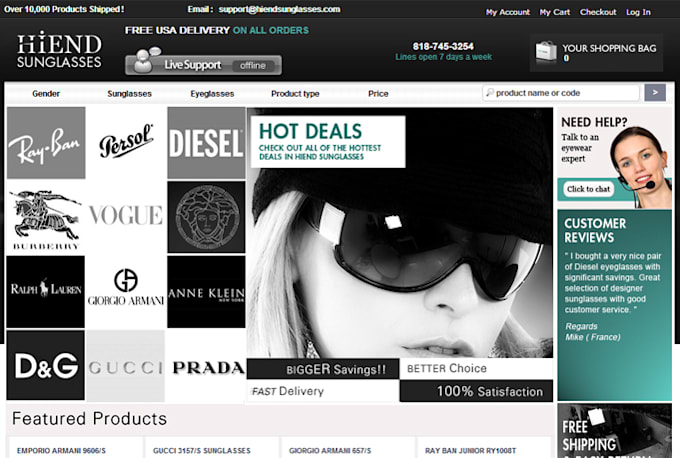
Task: Click the Need Help support agent image
Action: click(639, 167)
